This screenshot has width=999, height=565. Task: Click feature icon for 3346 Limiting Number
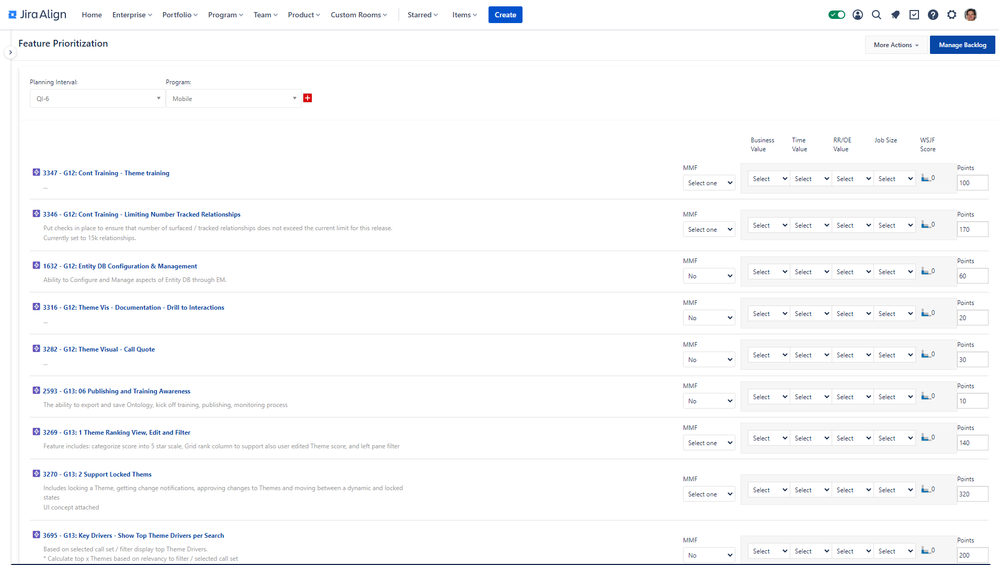click(36, 213)
